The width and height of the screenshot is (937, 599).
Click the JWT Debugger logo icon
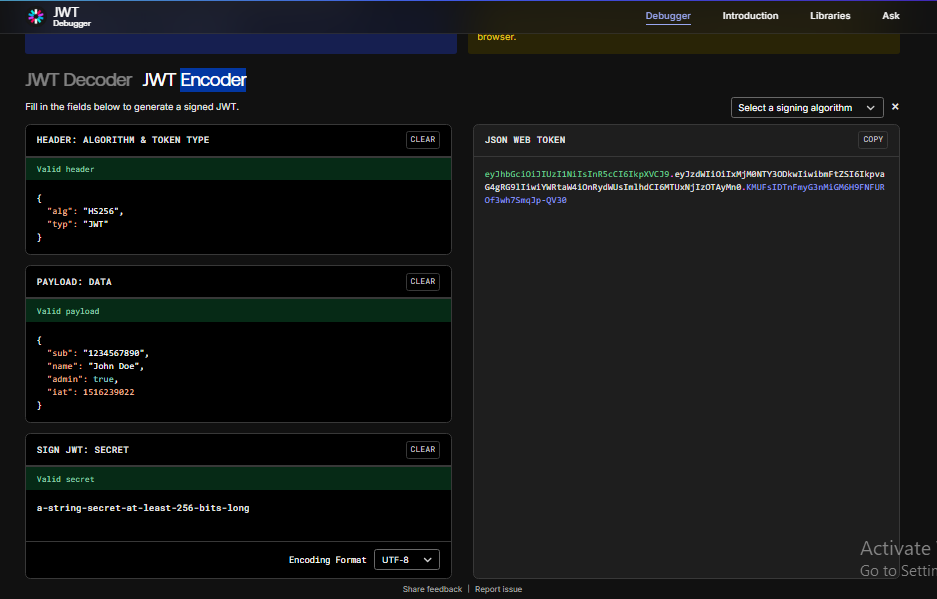tap(36, 16)
